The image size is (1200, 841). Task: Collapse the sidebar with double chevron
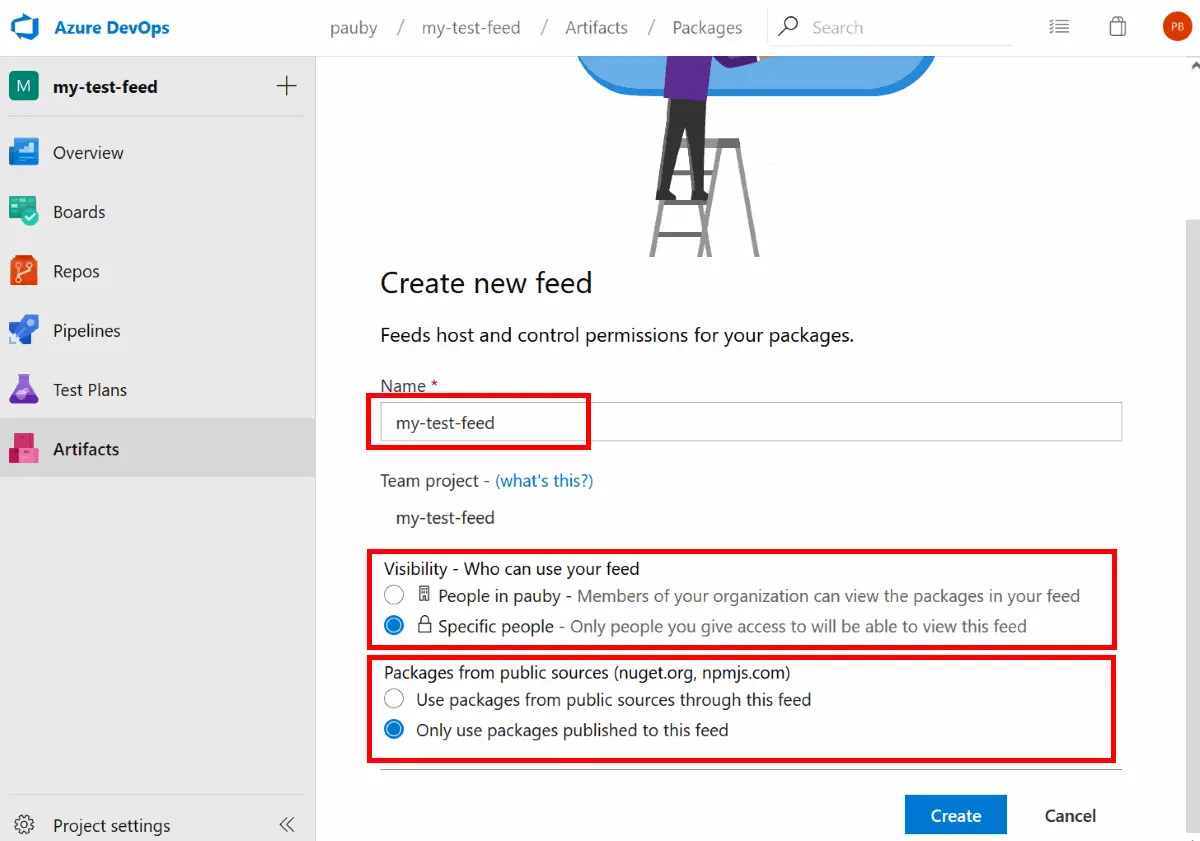[287, 825]
